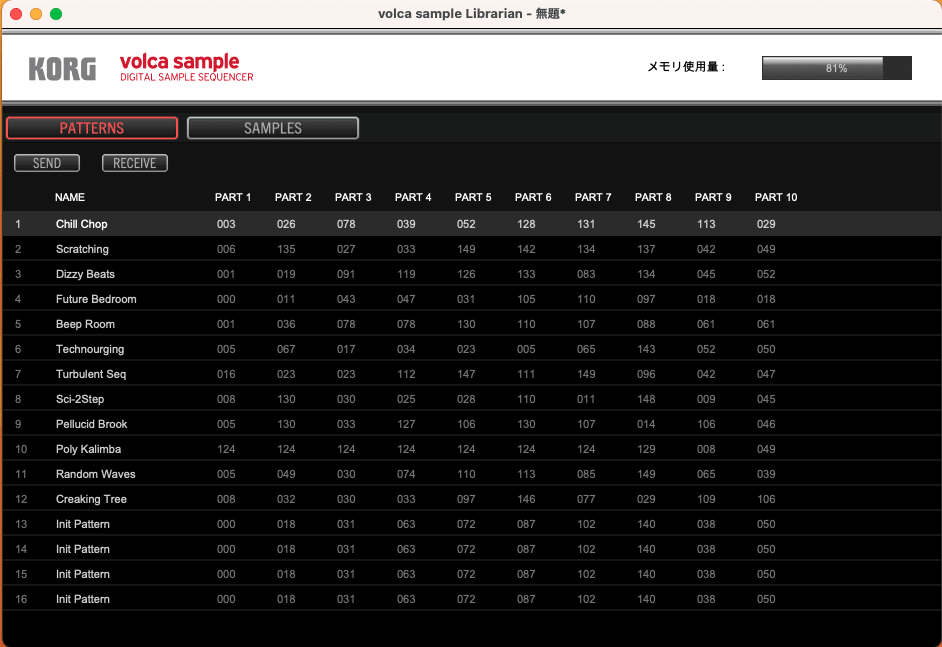
Task: Click Creaking Tree PART 6 value 146
Action: tap(526, 499)
